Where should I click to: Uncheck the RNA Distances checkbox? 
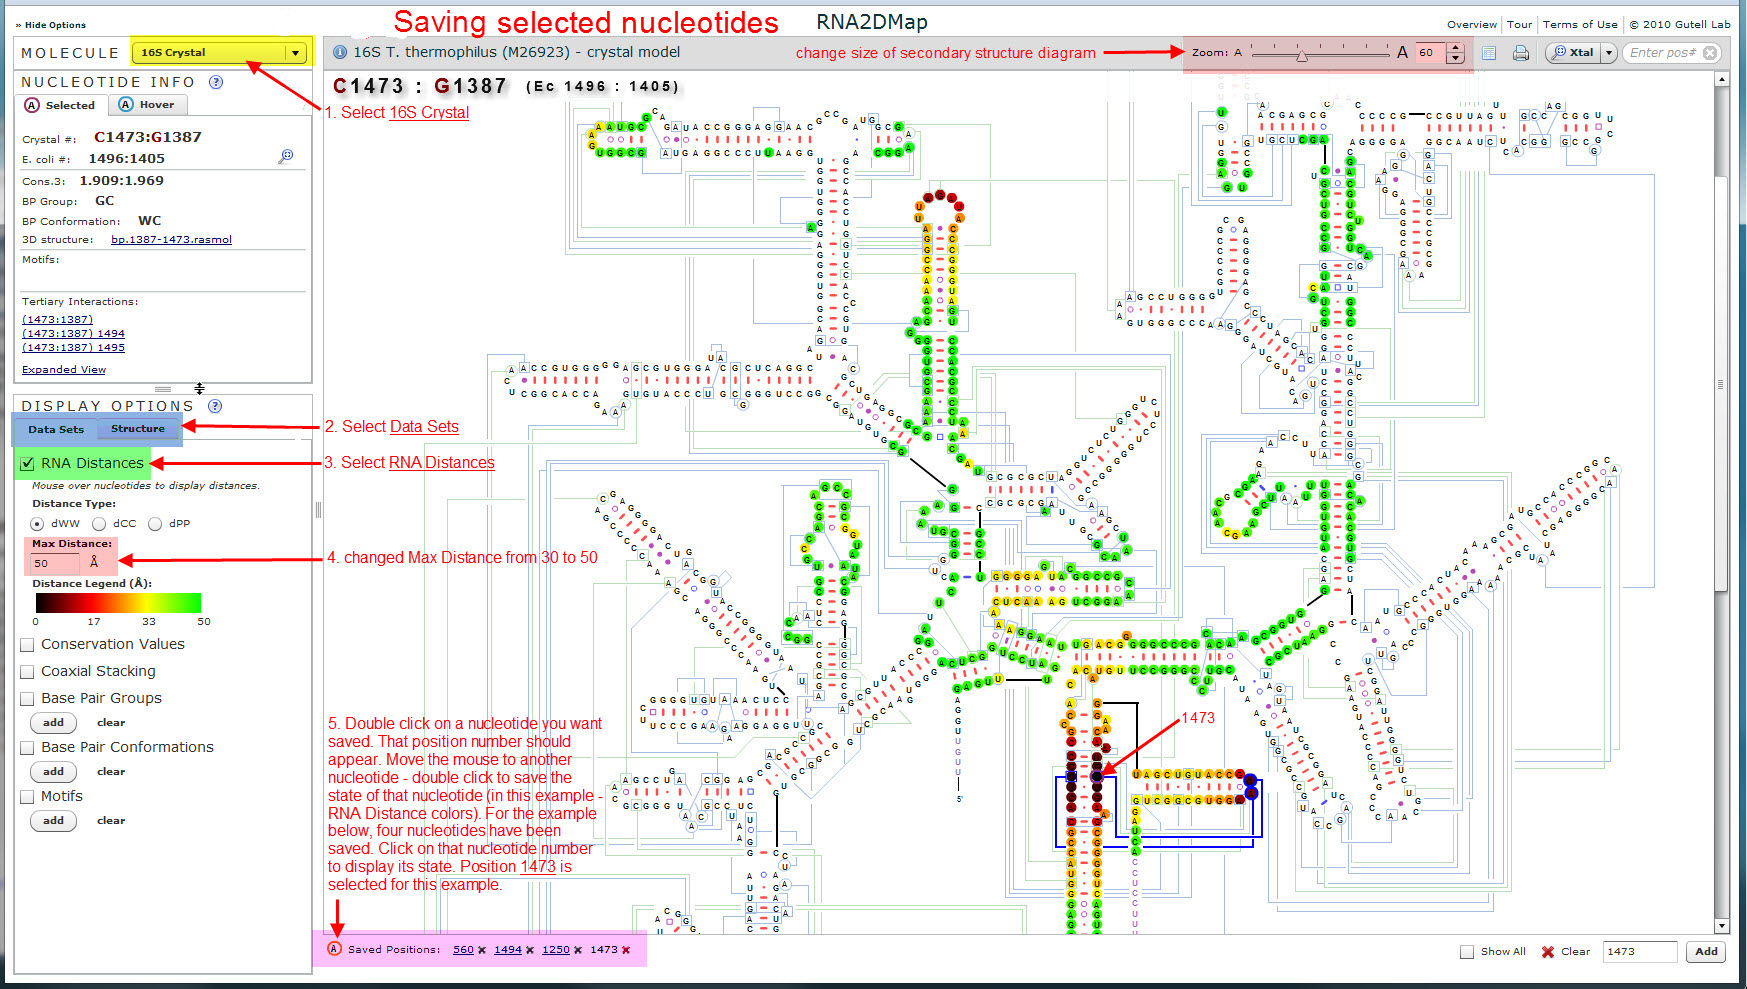coord(28,464)
